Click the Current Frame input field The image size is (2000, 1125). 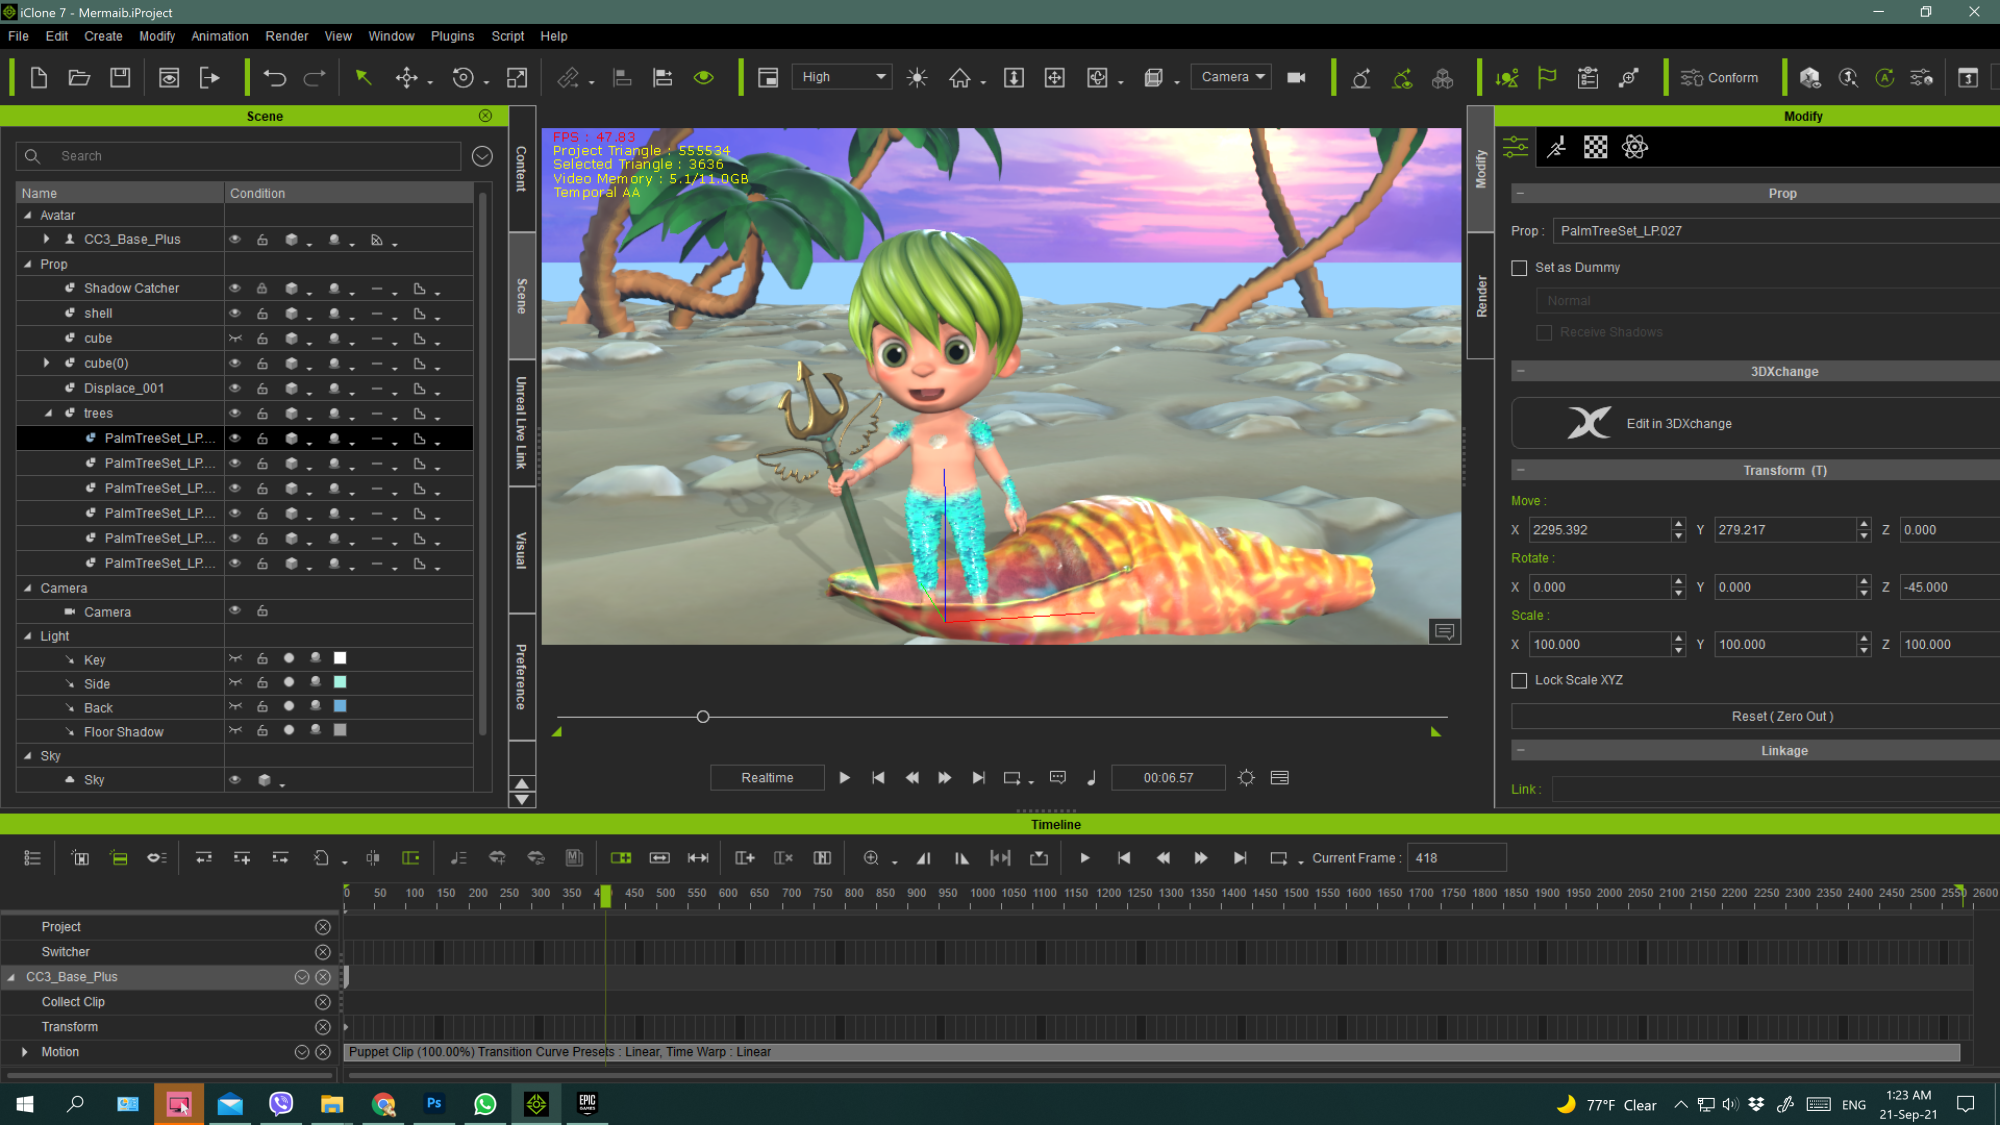tap(1456, 858)
